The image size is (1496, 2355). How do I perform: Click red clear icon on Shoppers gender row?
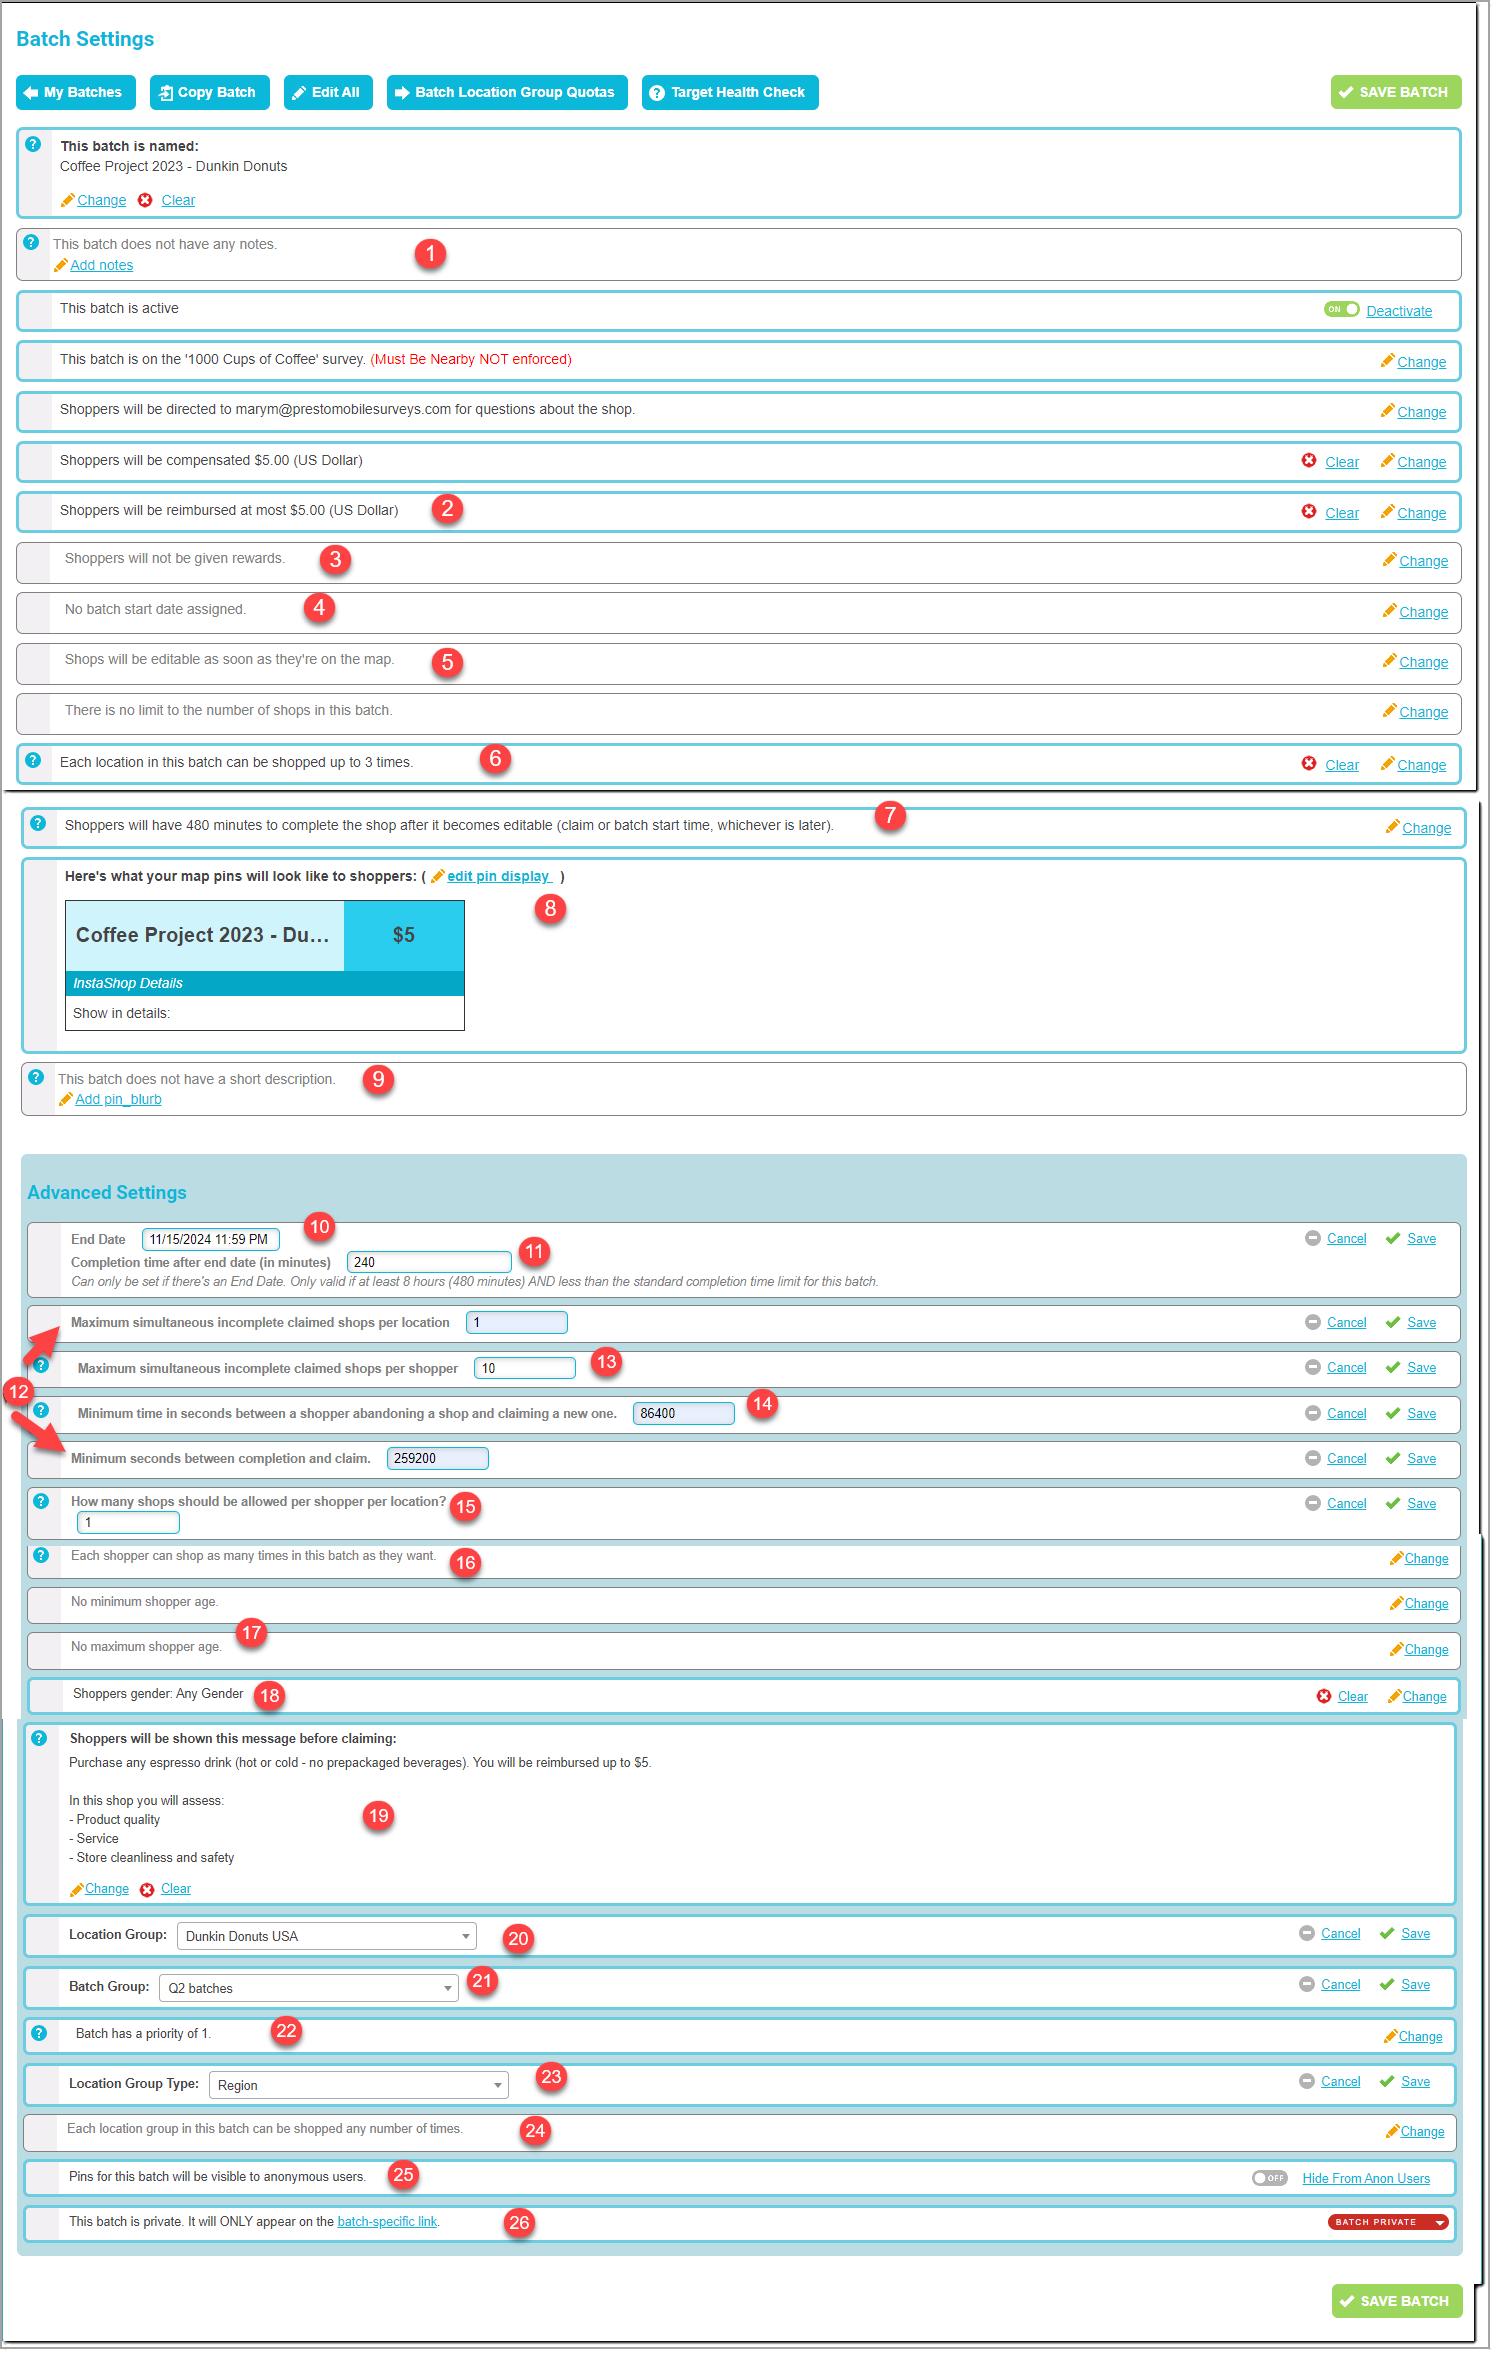(x=1324, y=1696)
